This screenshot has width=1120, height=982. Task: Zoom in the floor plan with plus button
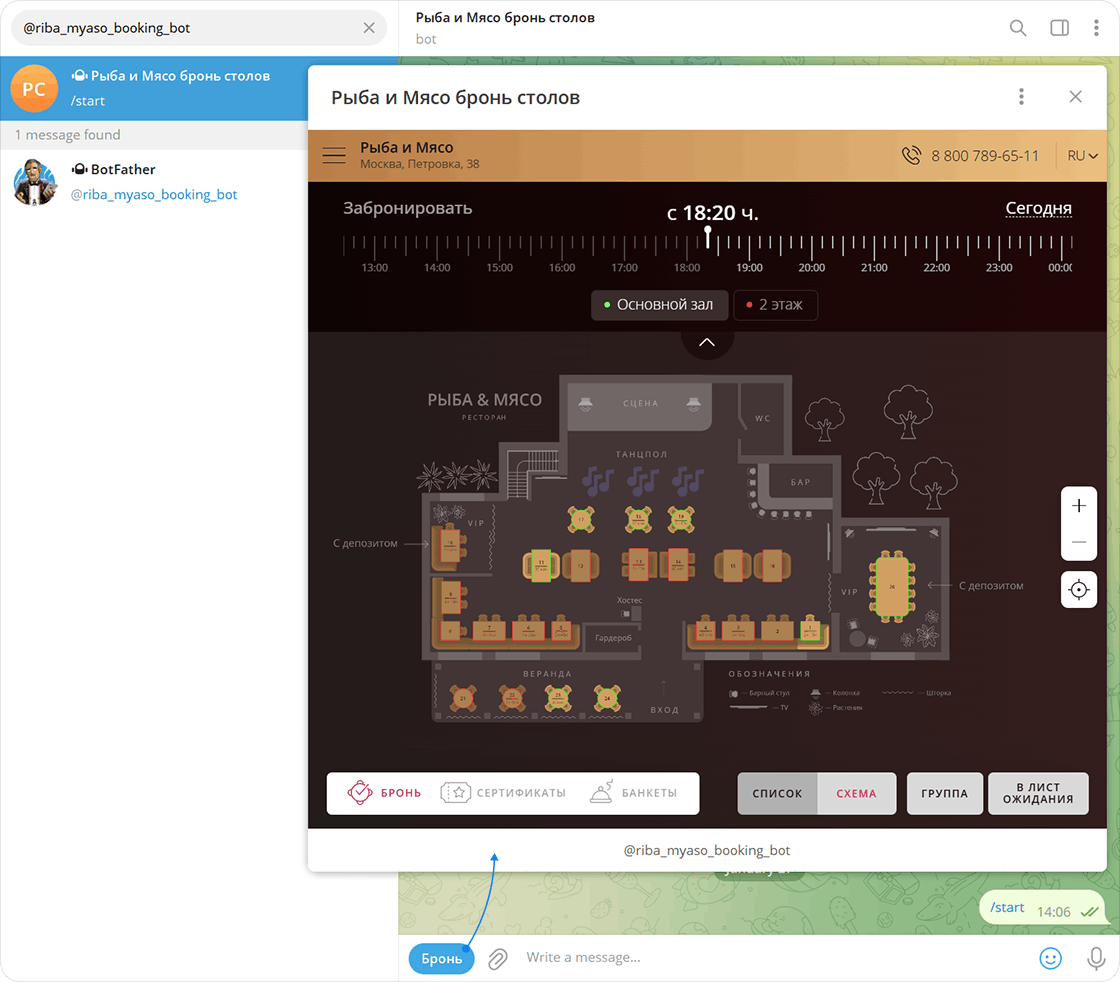(x=1079, y=506)
